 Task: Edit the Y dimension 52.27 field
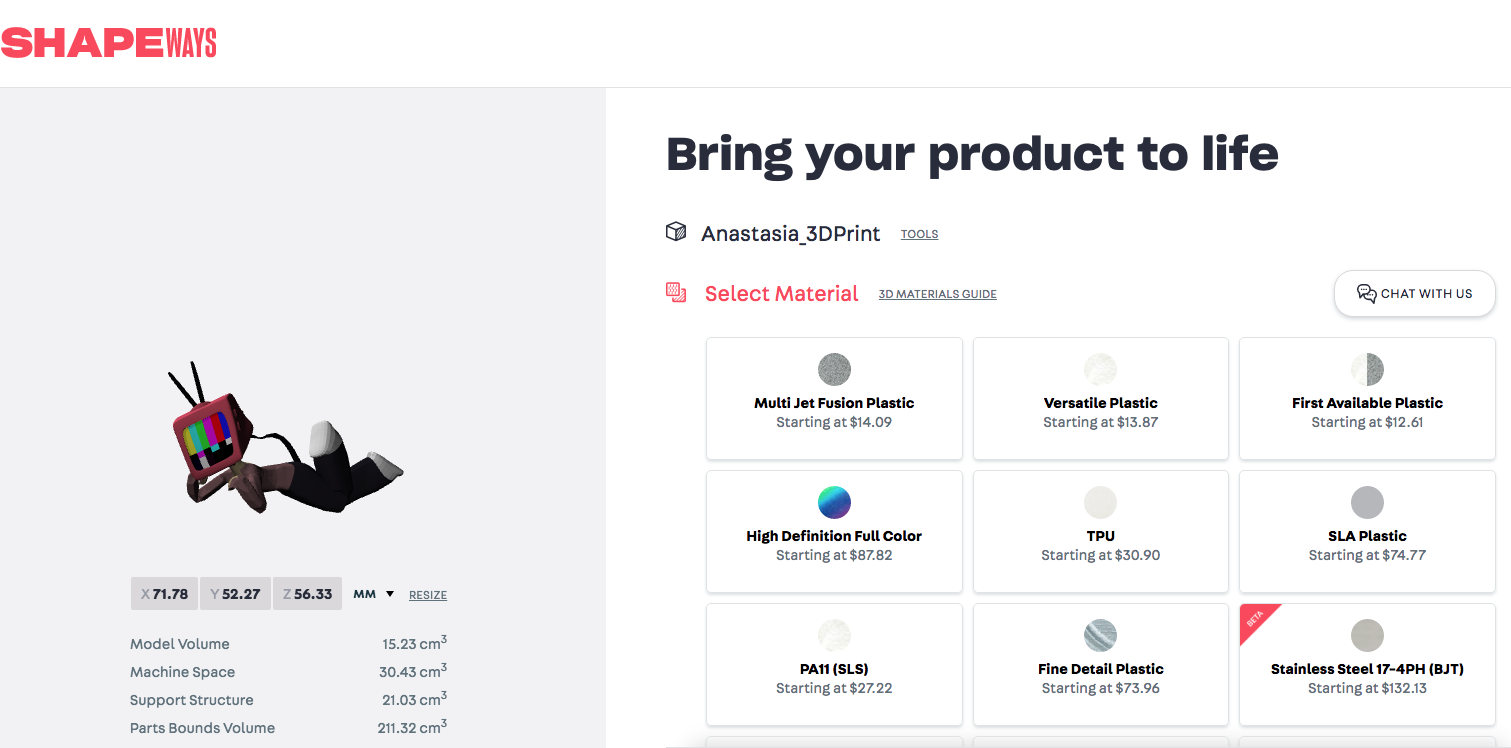(235, 594)
